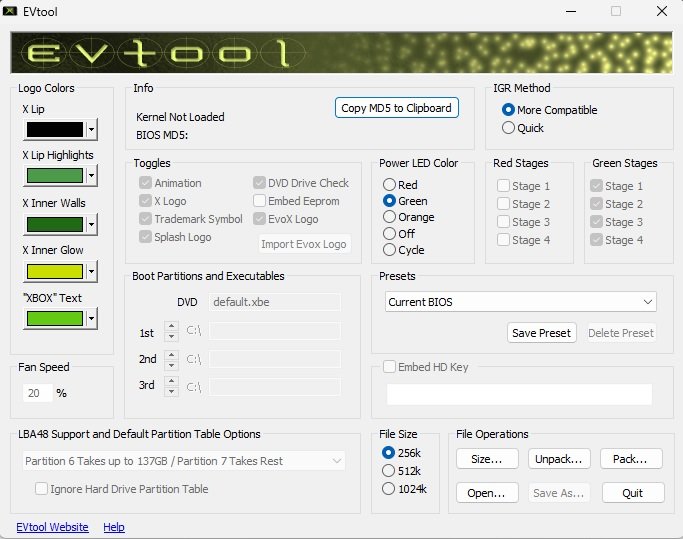This screenshot has width=683, height=539.
Task: Toggle Green Stages Stage 1
Action: click(616, 186)
